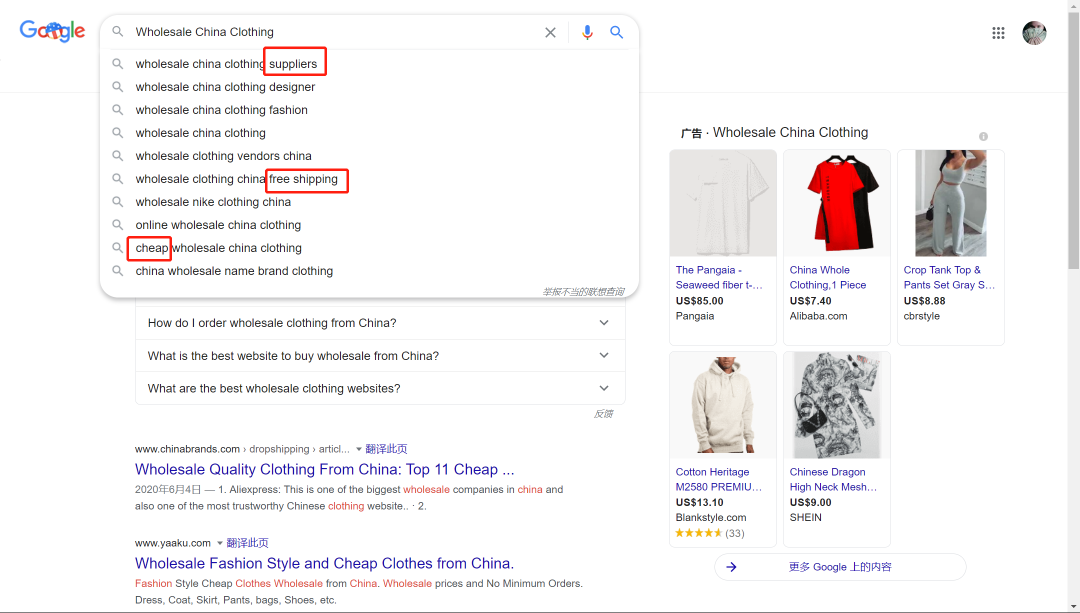The width and height of the screenshot is (1080, 613).
Task: Click the cbrstyle seller name
Action: pos(922,316)
